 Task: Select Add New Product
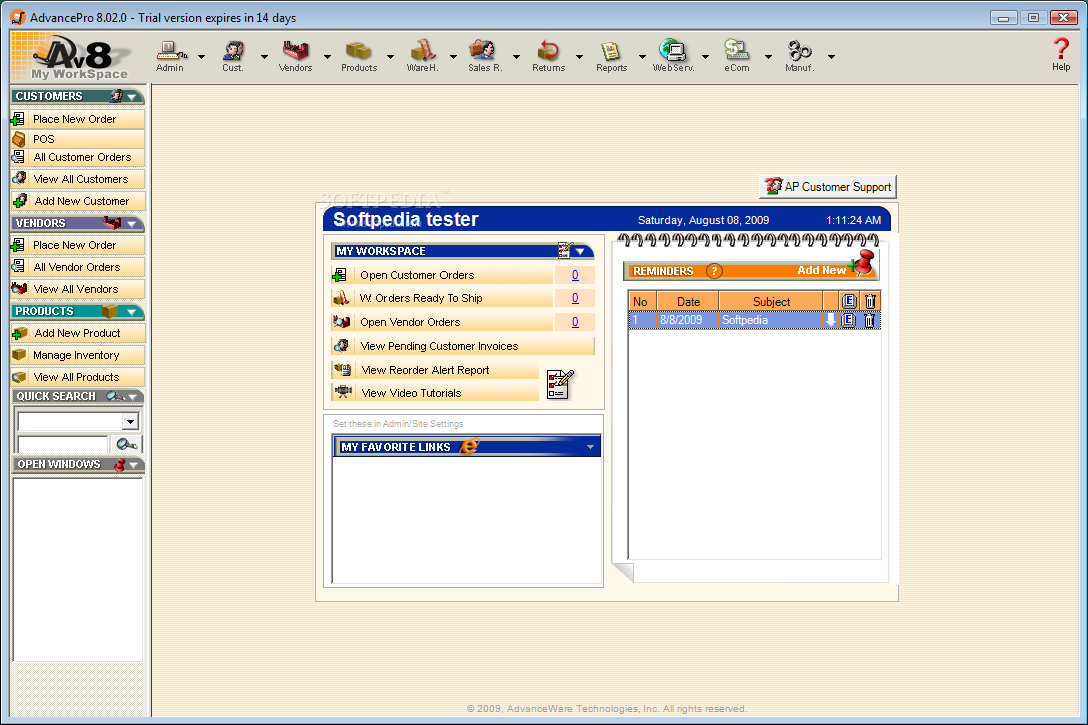pos(78,334)
